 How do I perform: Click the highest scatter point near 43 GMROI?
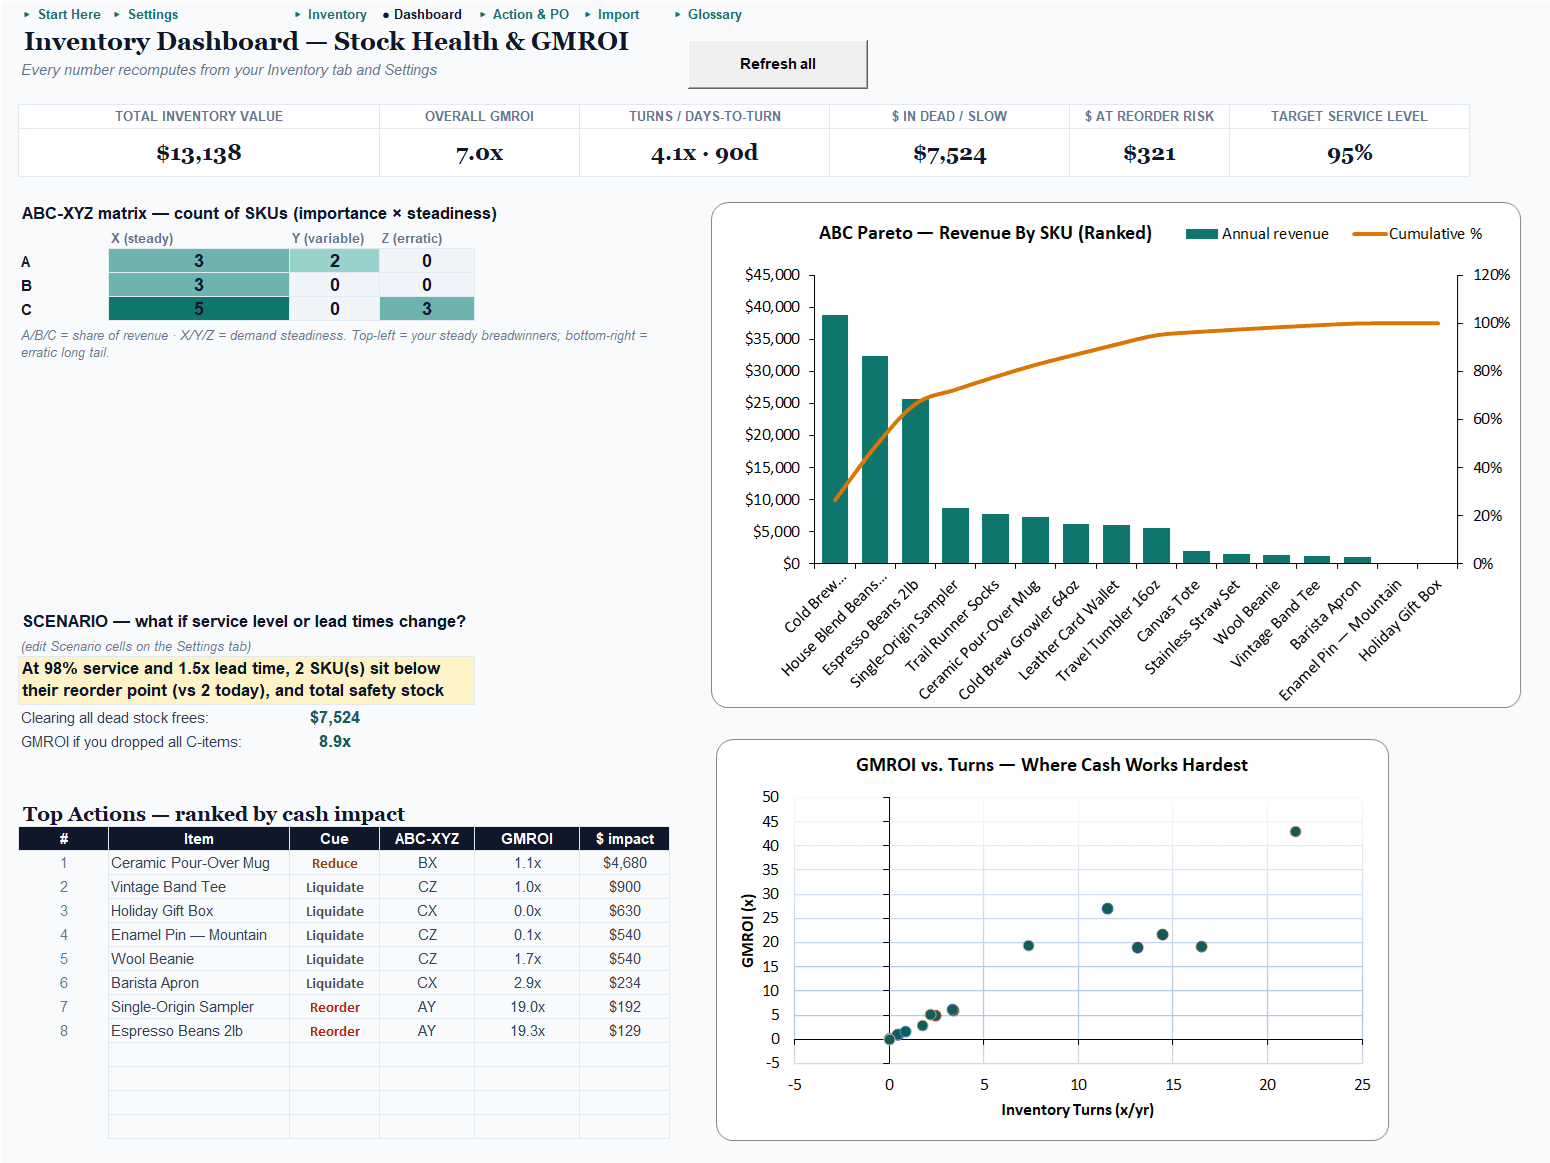[x=1295, y=832]
